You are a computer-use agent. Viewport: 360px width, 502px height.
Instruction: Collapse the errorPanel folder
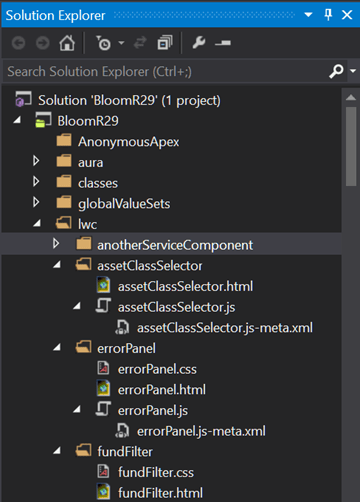click(57, 347)
